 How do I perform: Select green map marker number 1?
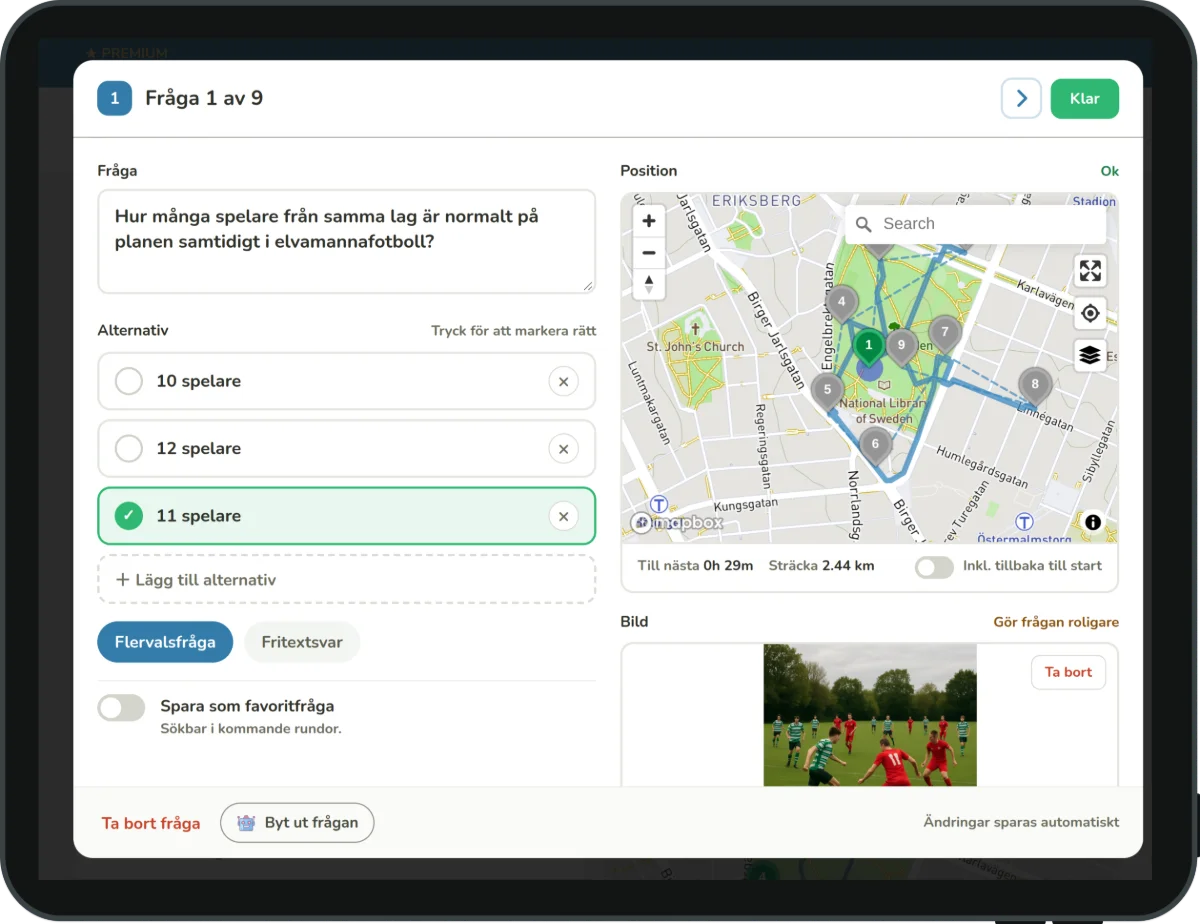pos(869,348)
